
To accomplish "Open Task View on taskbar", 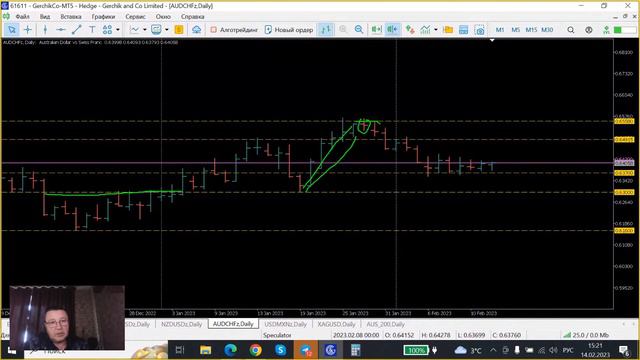I will click(180, 350).
